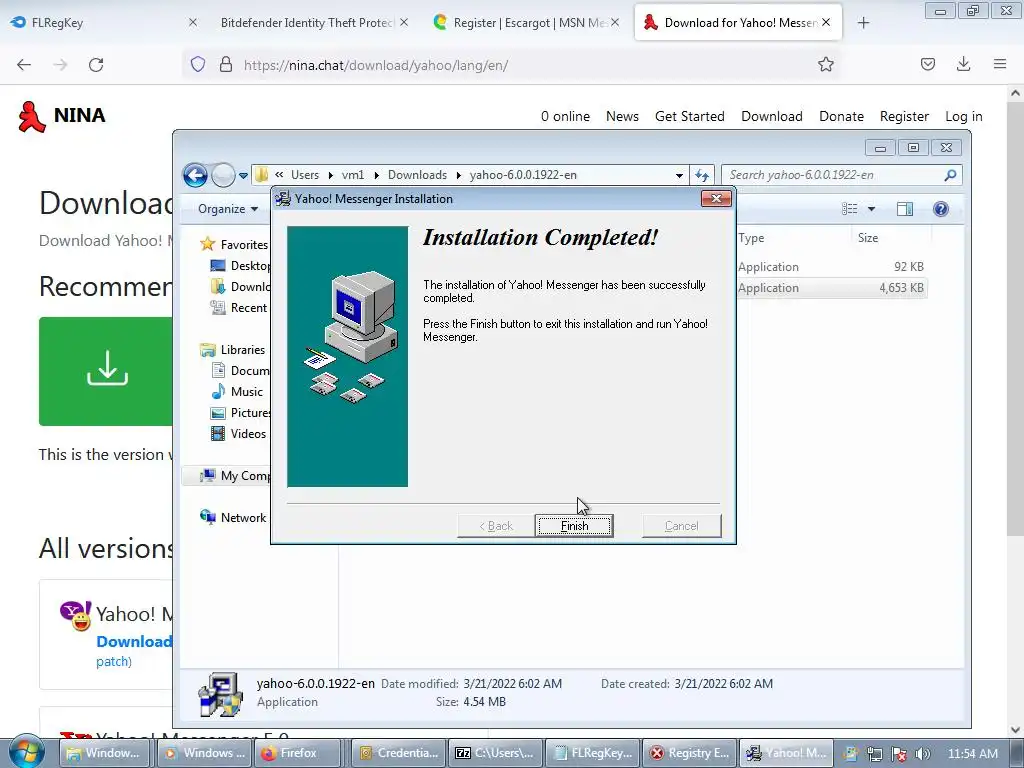Open Register on NINA site

904,116
